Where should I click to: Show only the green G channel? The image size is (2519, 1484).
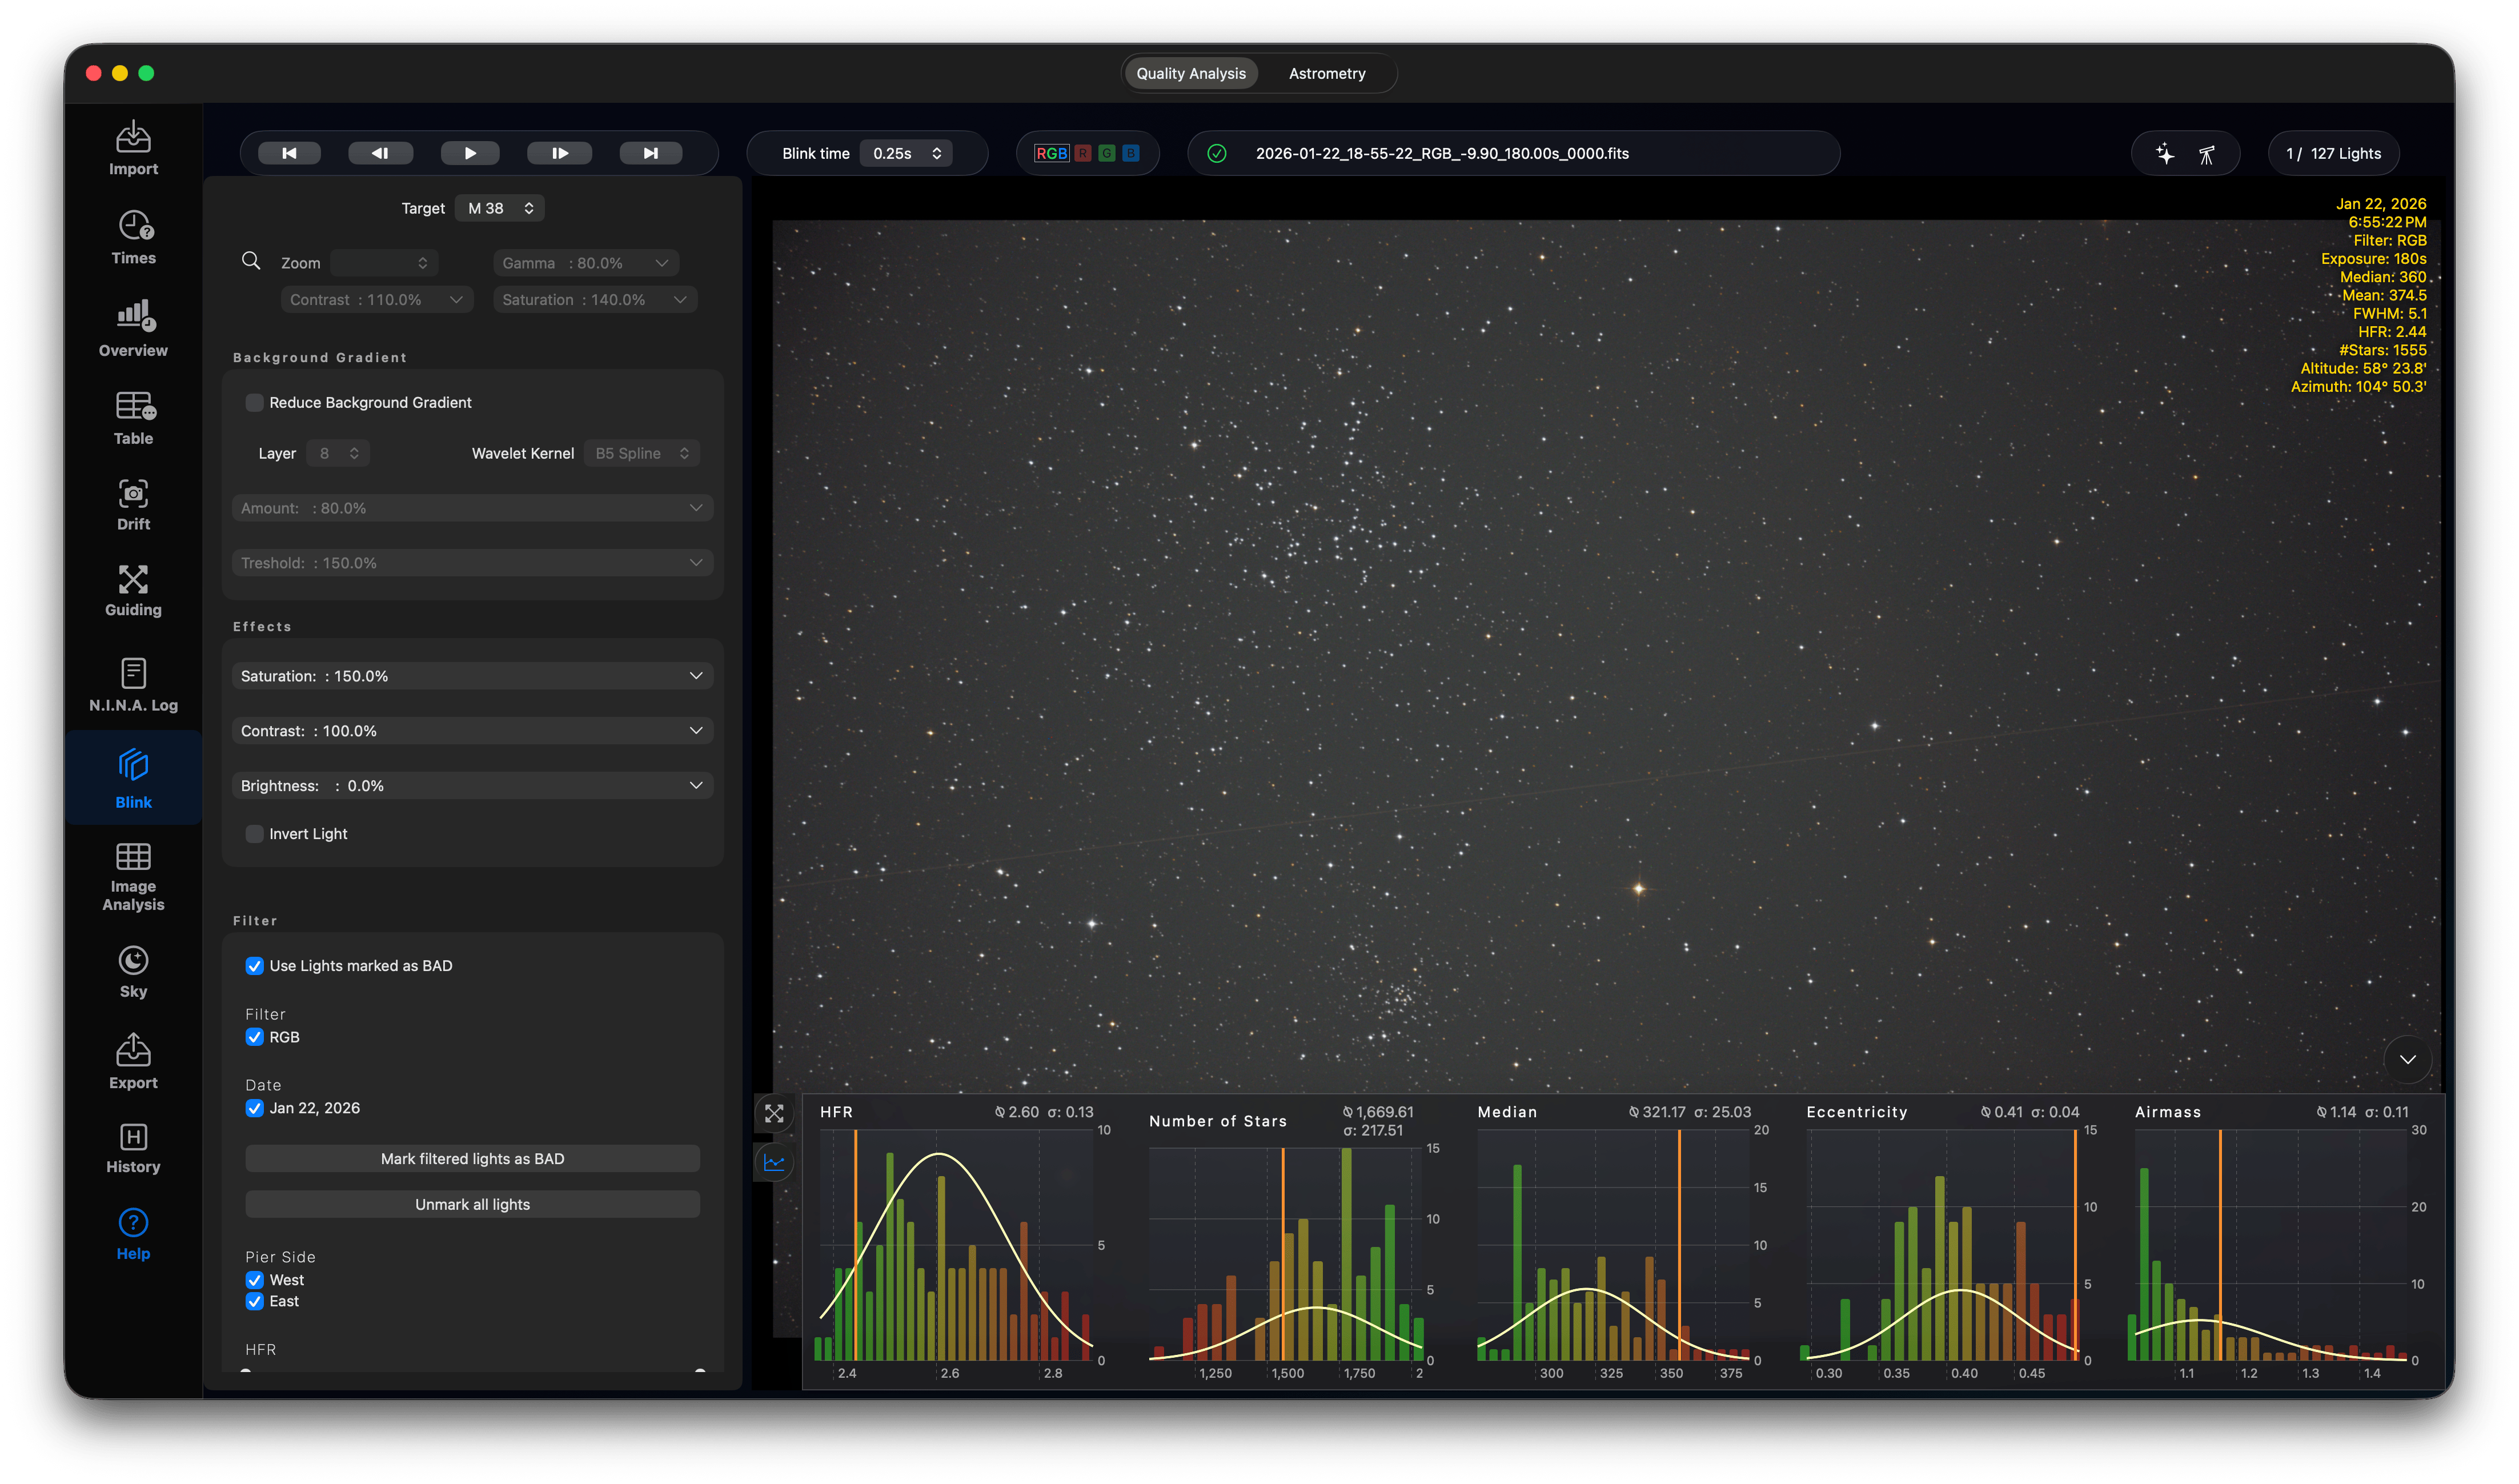coord(1106,153)
